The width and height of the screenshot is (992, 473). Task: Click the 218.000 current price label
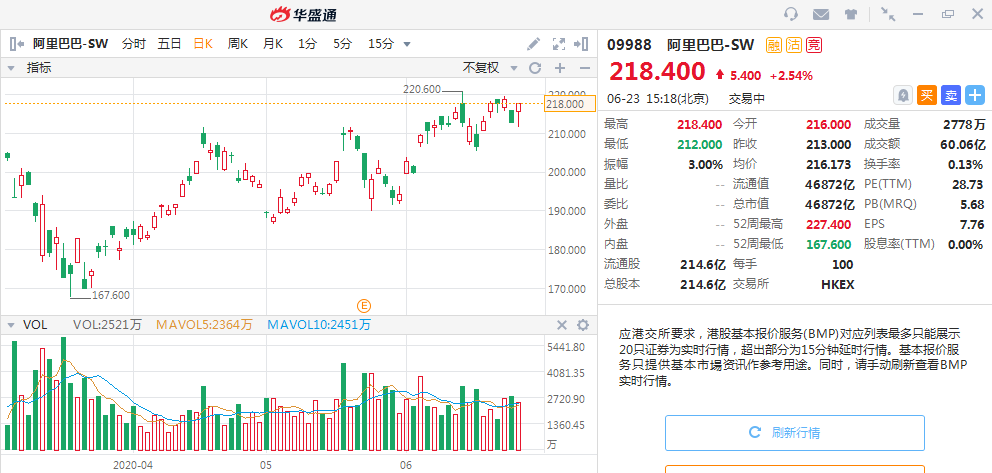point(569,104)
